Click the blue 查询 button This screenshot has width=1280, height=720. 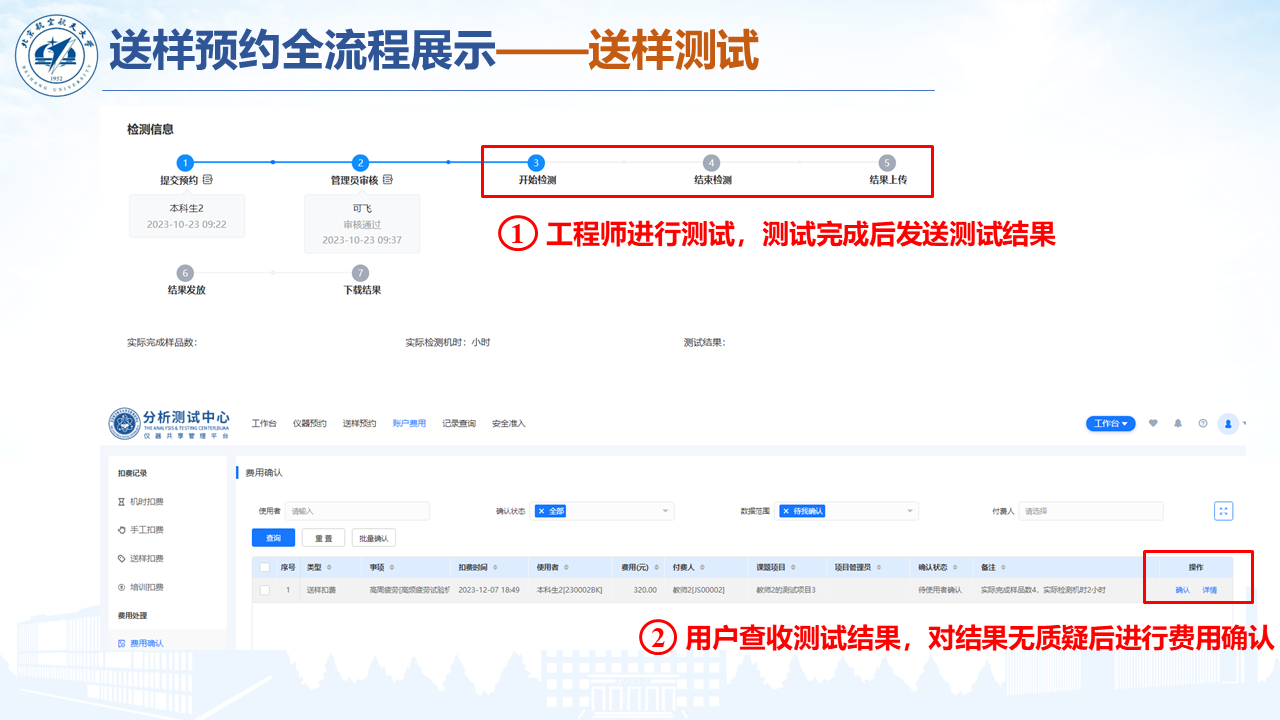pyautogui.click(x=273, y=538)
